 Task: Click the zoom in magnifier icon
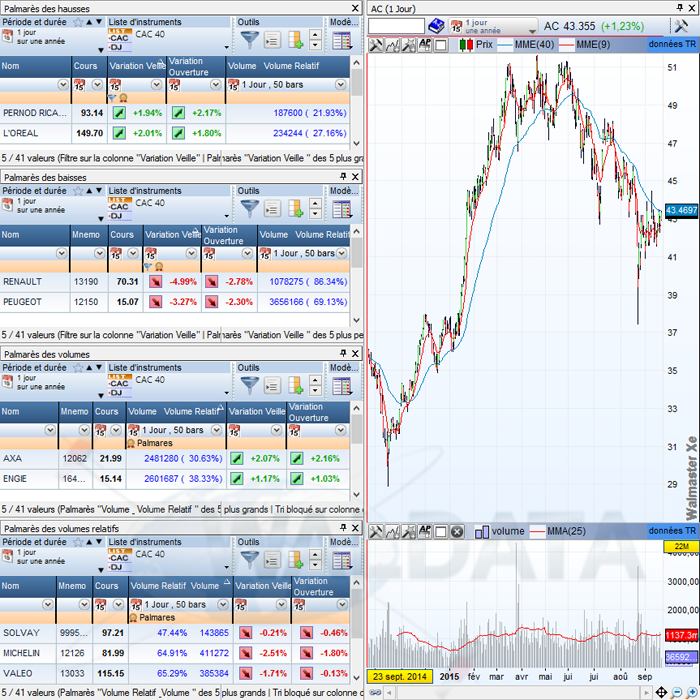point(692,692)
